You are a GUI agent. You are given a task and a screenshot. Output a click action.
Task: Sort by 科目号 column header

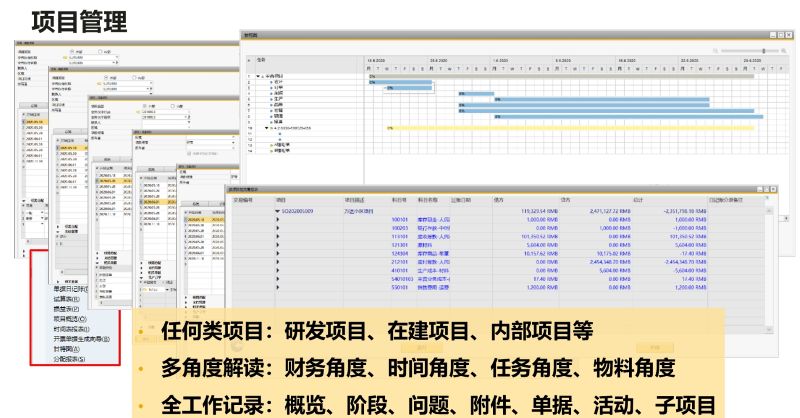[x=399, y=200]
